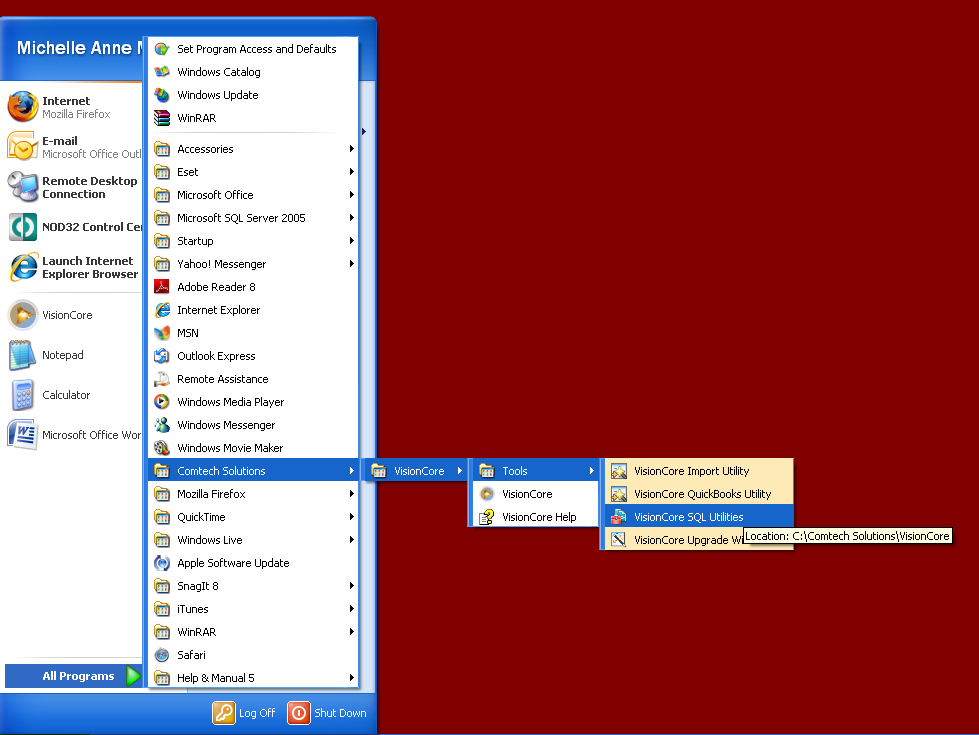
Task: Click the WinRAR program icon near top
Action: pos(162,118)
